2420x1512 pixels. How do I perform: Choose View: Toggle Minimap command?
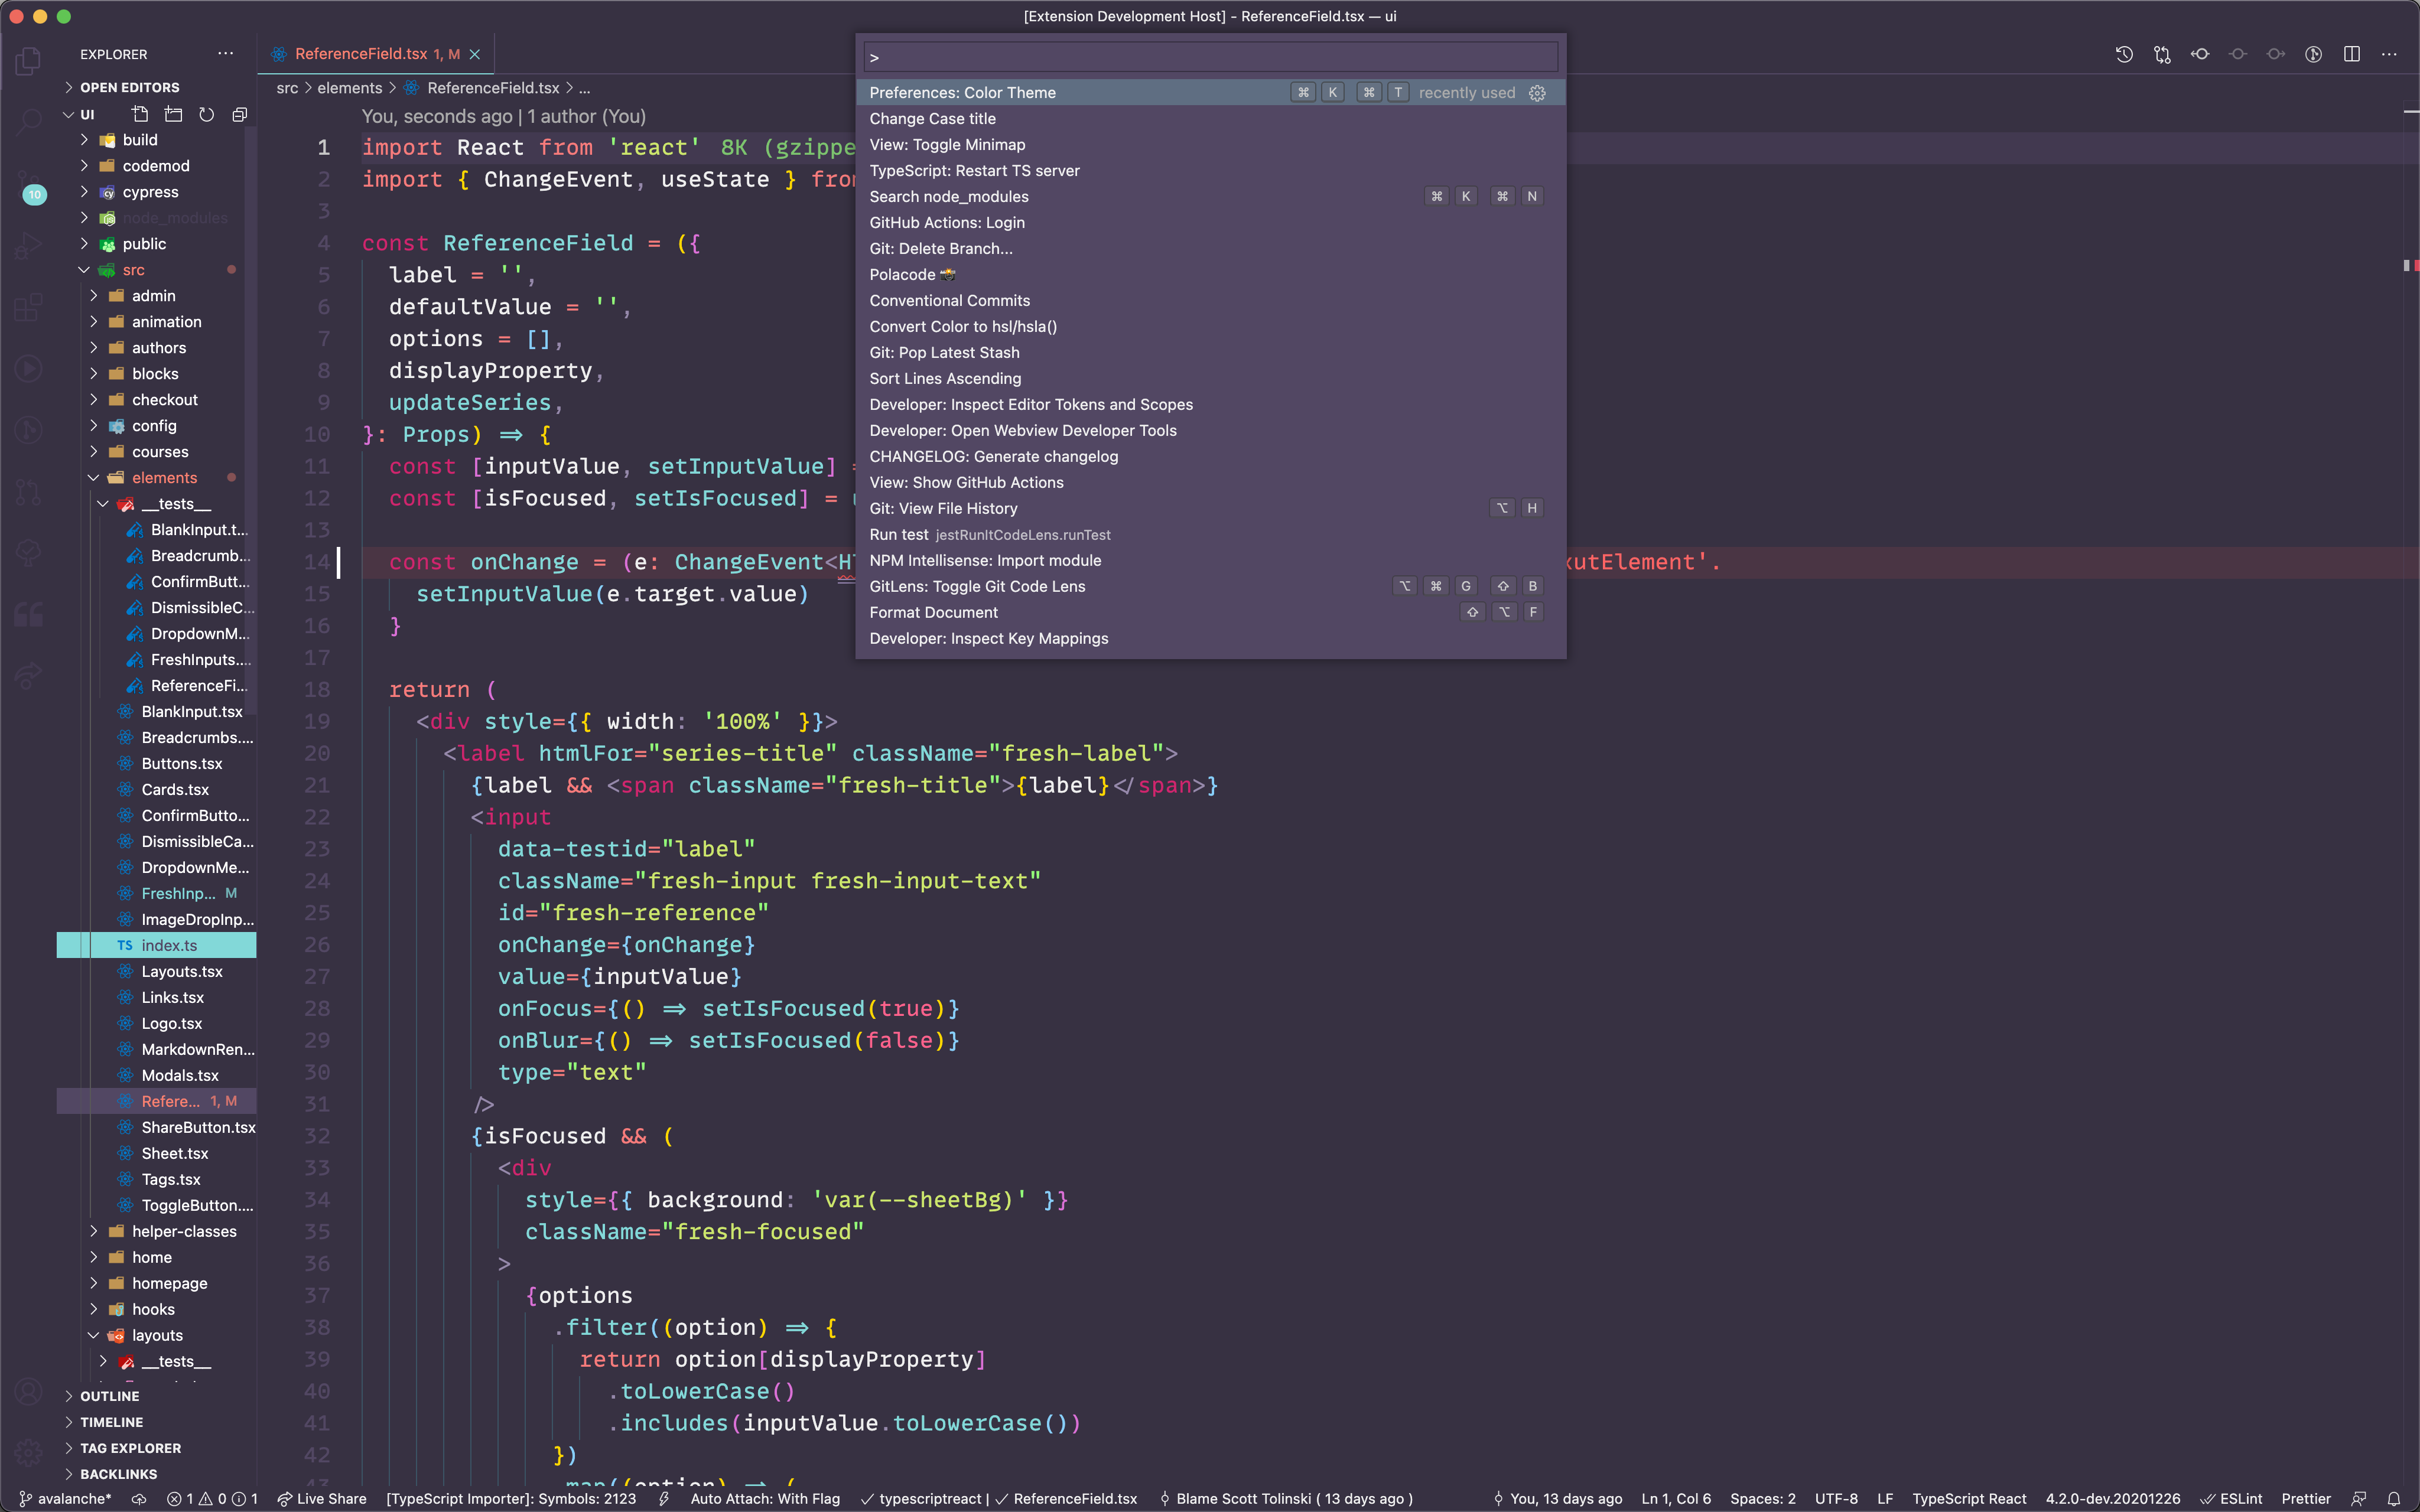tap(1210, 145)
